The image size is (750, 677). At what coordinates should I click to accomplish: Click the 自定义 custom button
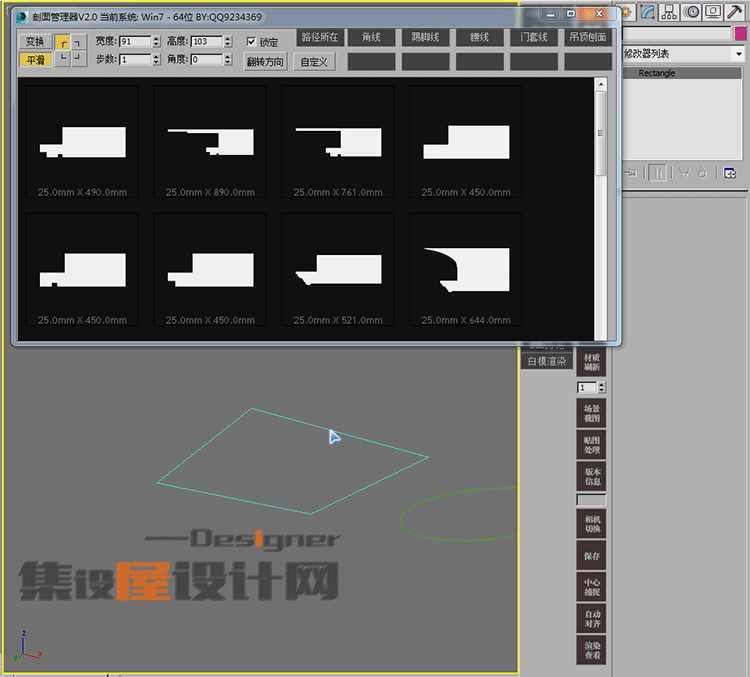coord(314,62)
